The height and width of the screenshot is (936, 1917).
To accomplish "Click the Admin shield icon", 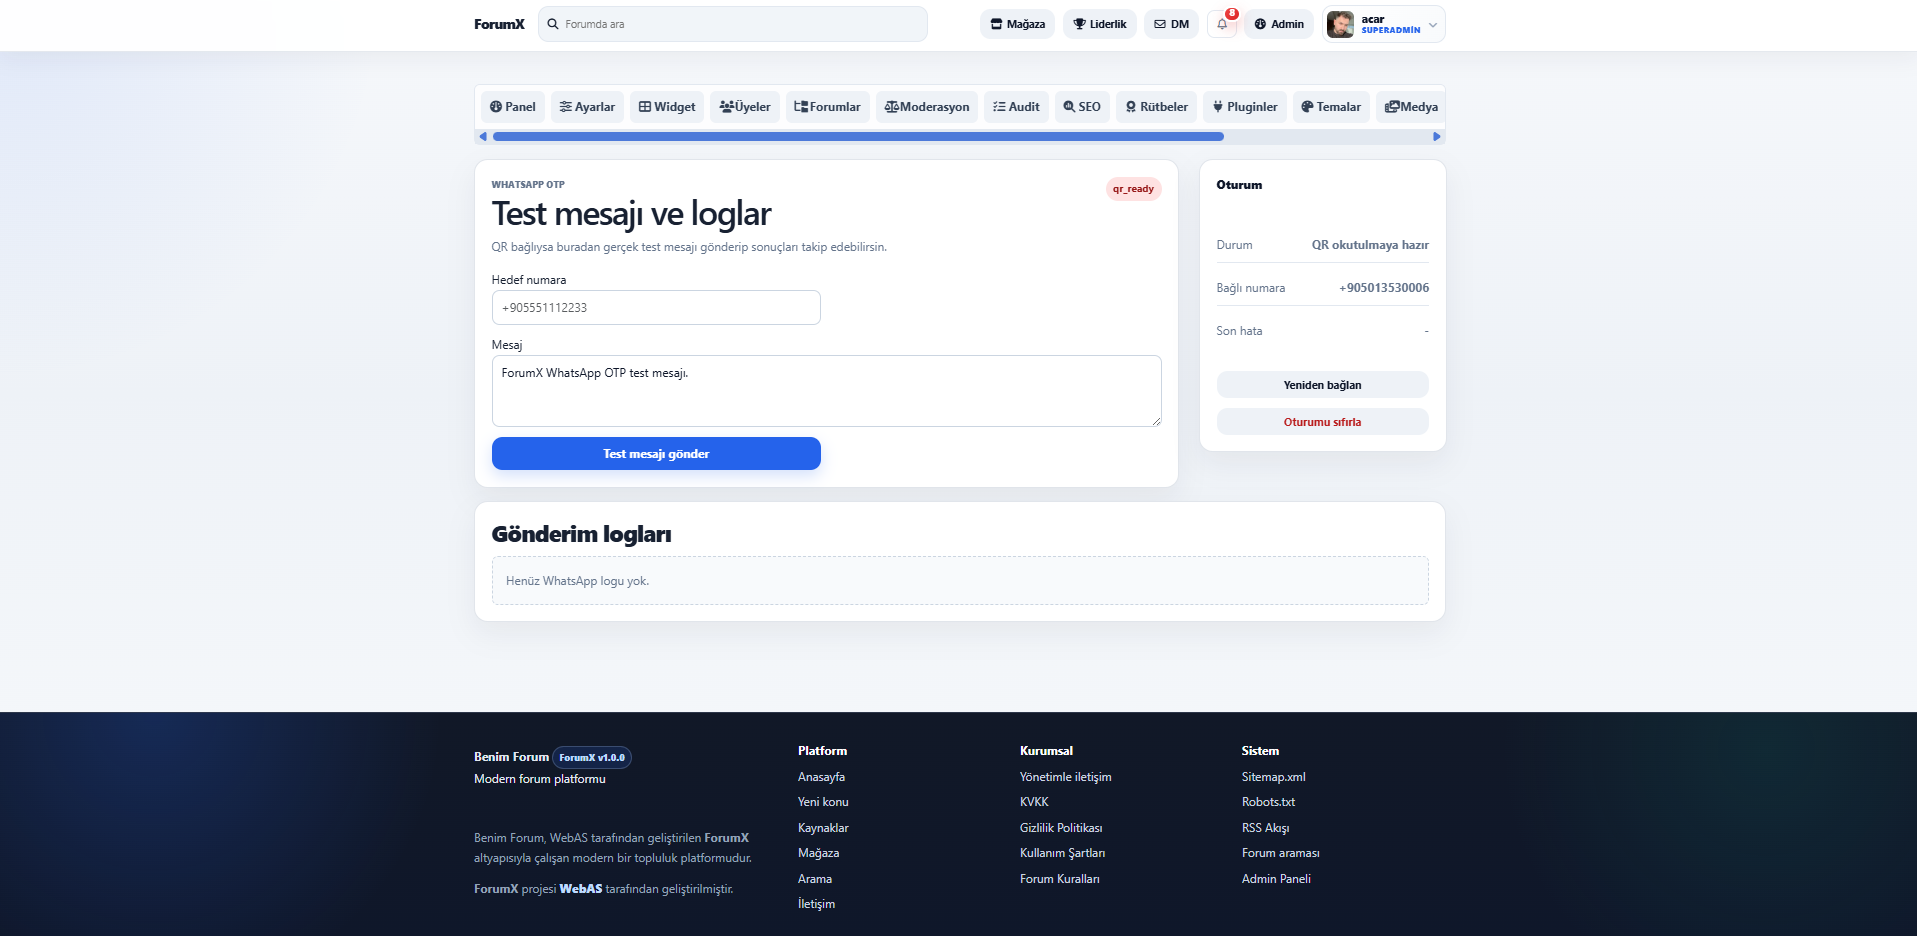I will (x=1260, y=24).
